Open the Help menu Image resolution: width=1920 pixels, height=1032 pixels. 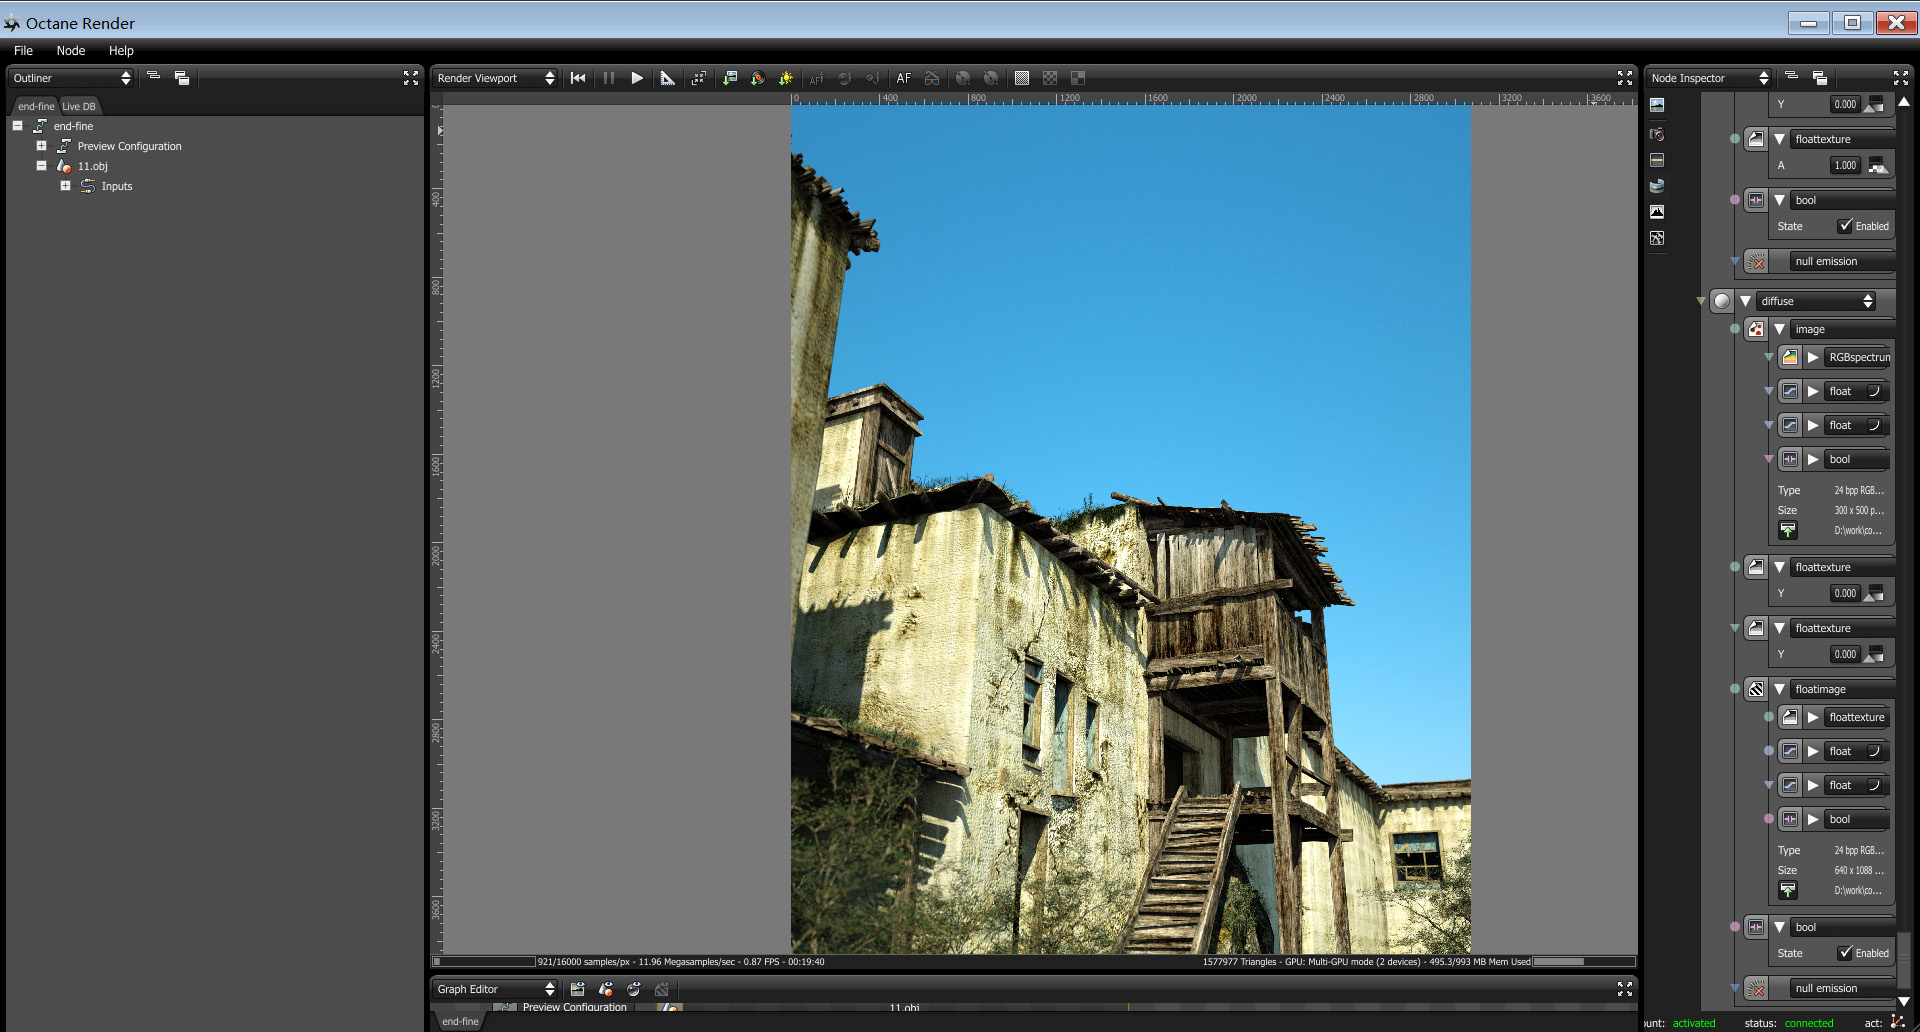pos(121,51)
